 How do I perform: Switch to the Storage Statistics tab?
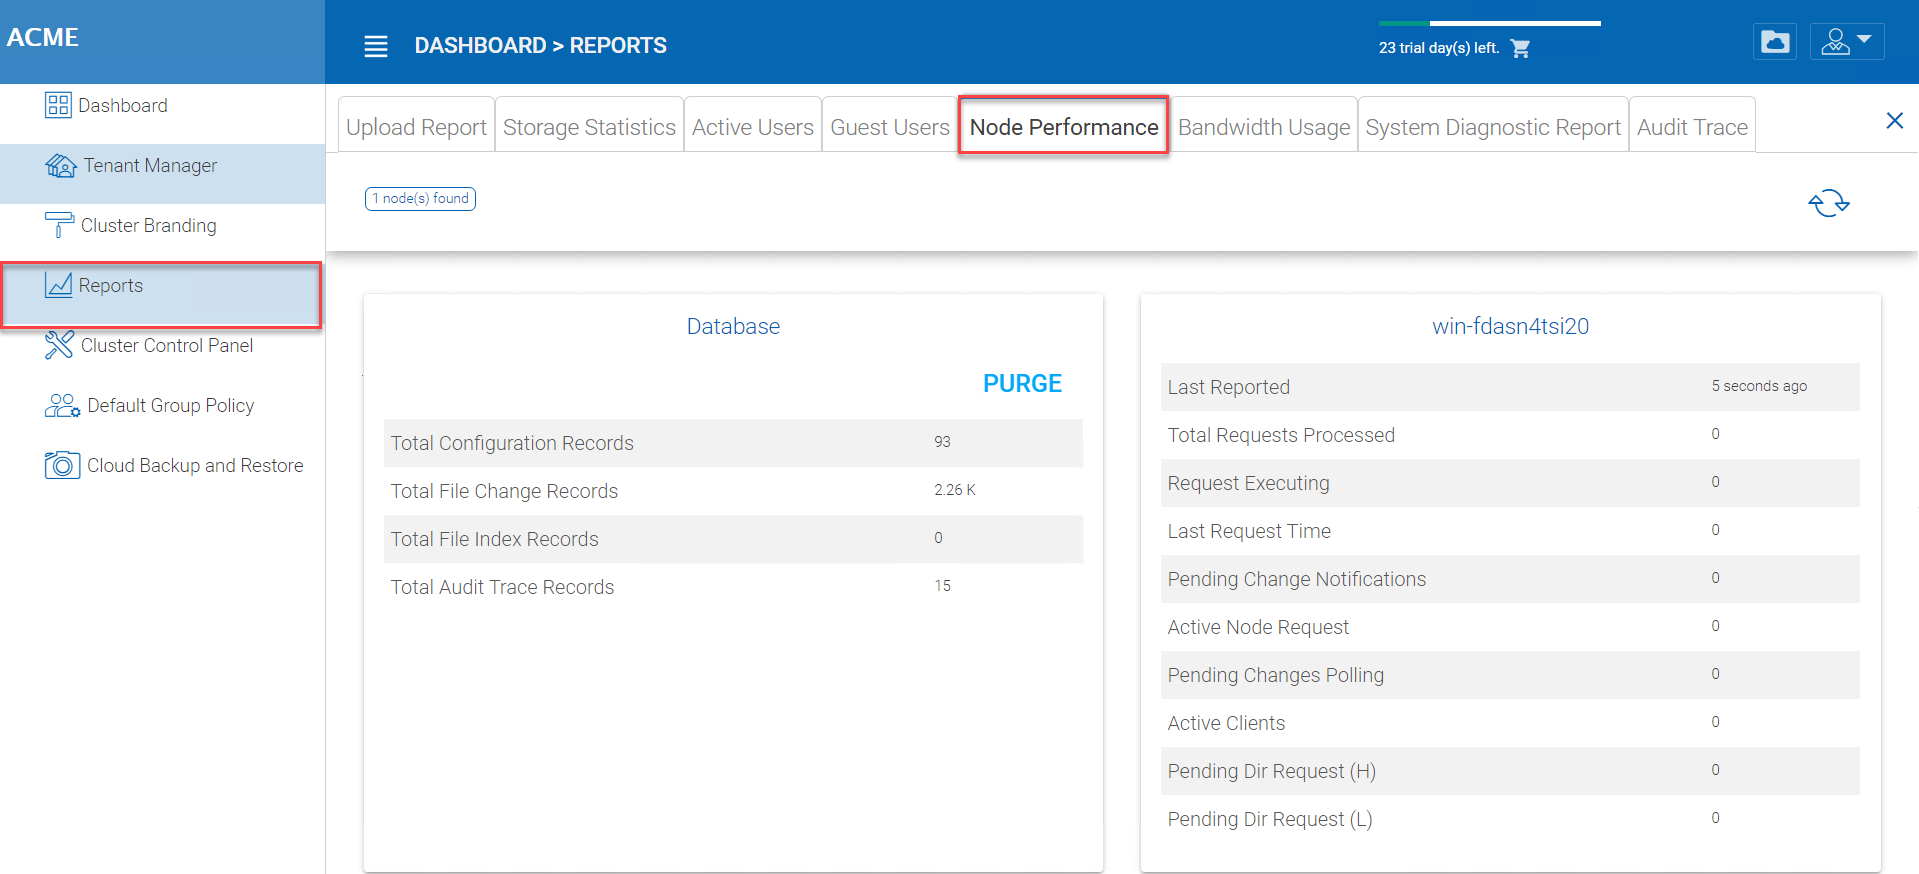coord(589,127)
